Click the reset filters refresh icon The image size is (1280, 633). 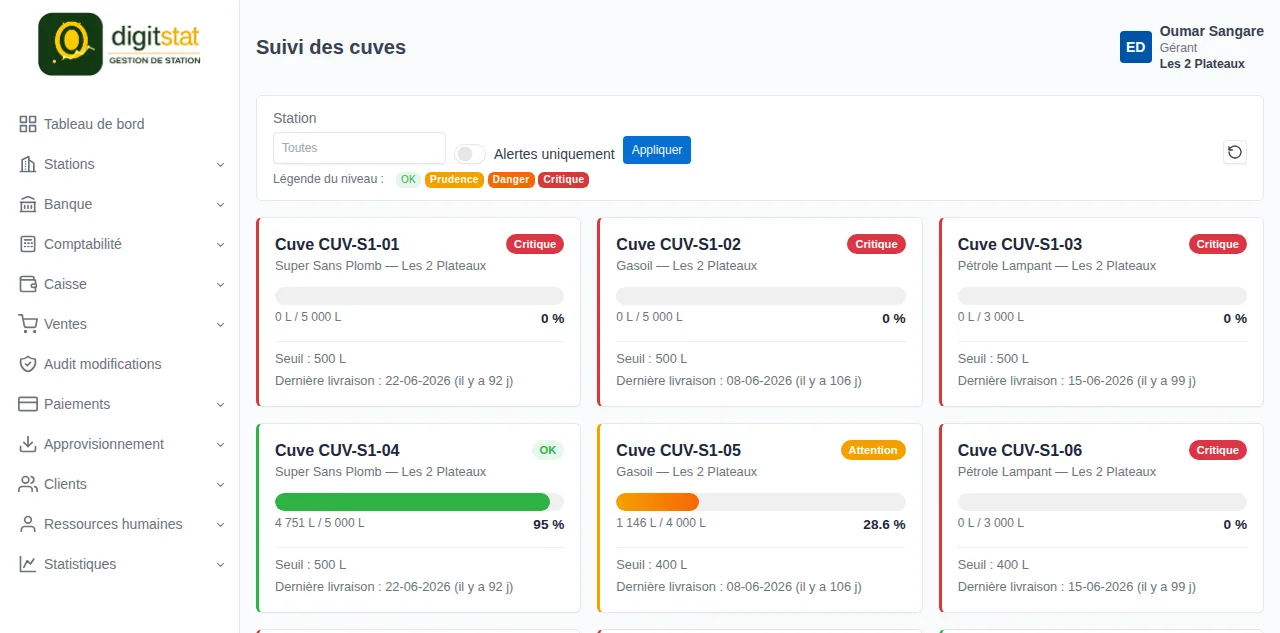click(x=1235, y=152)
